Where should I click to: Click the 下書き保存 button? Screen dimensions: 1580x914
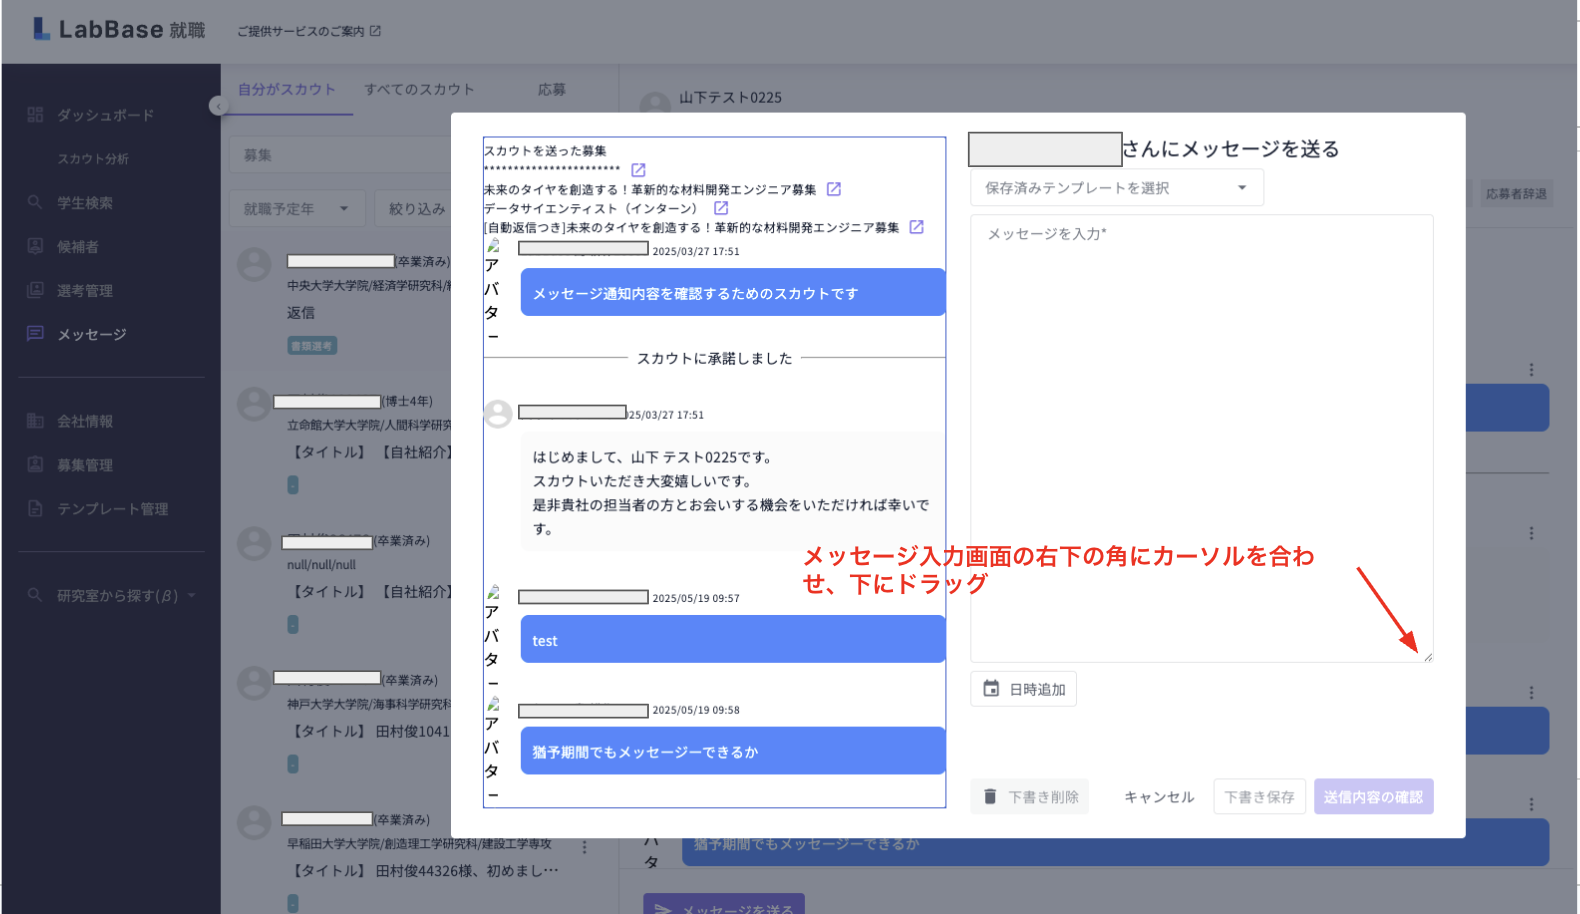[1260, 797]
